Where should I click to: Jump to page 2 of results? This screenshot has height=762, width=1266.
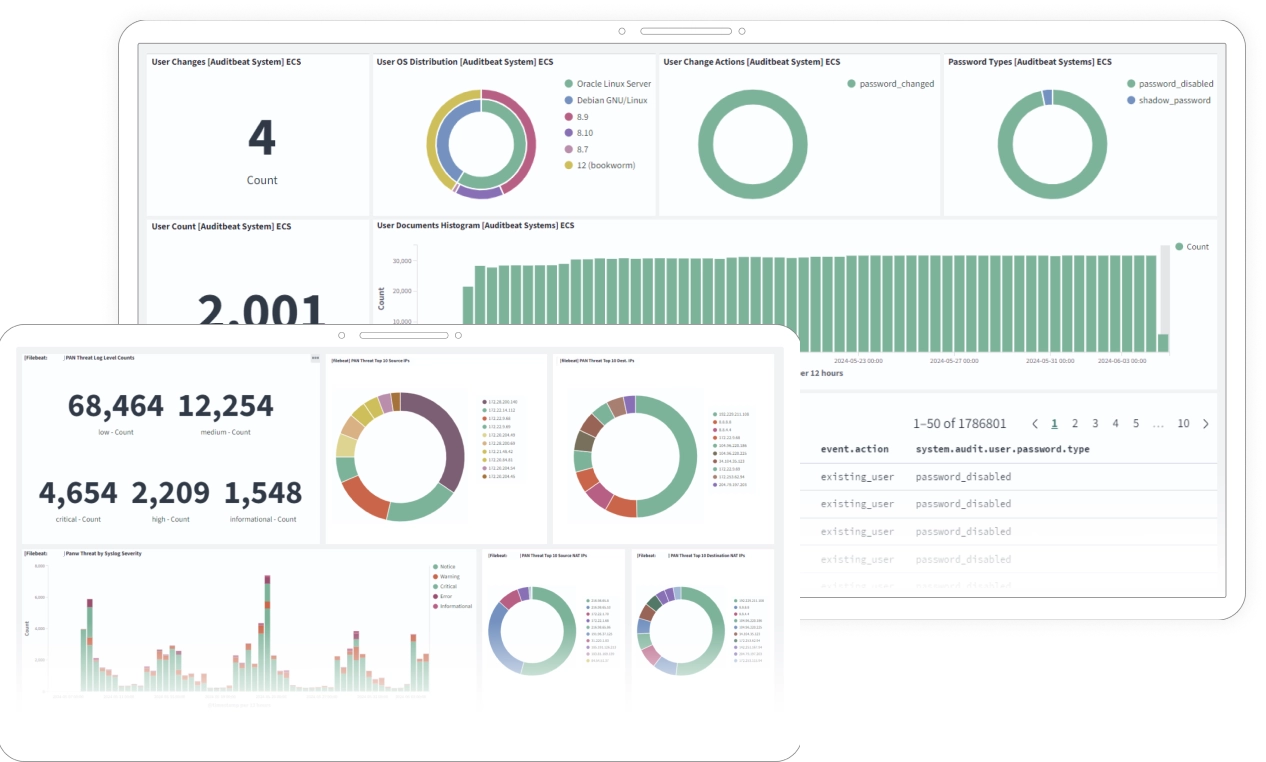click(x=1075, y=424)
